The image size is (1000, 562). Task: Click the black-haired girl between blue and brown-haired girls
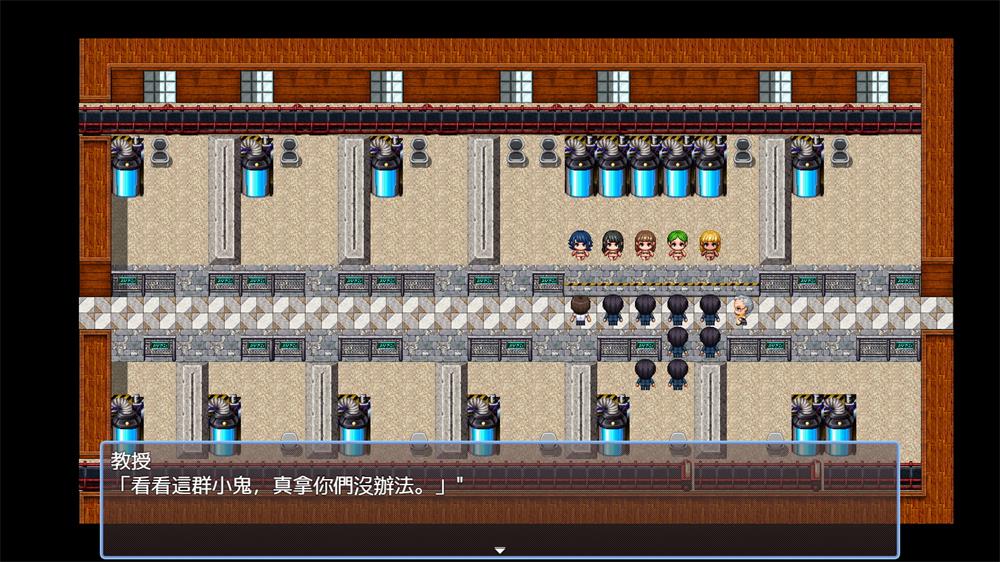[x=613, y=246]
